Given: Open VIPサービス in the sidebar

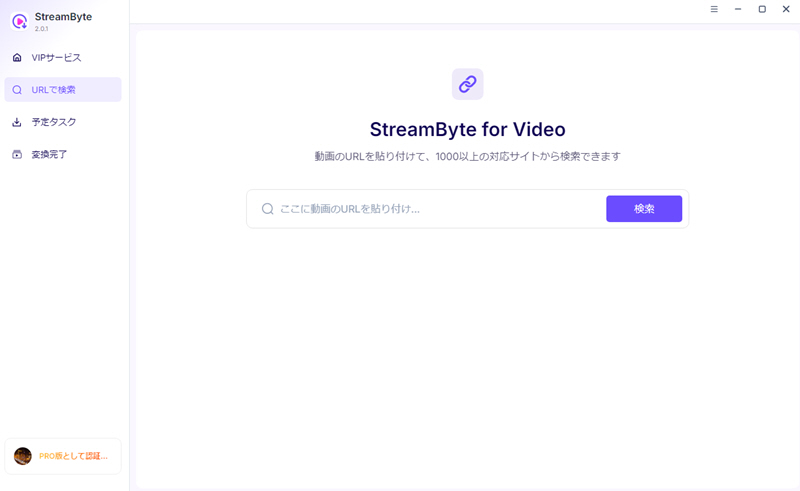Looking at the screenshot, I should 63,58.
